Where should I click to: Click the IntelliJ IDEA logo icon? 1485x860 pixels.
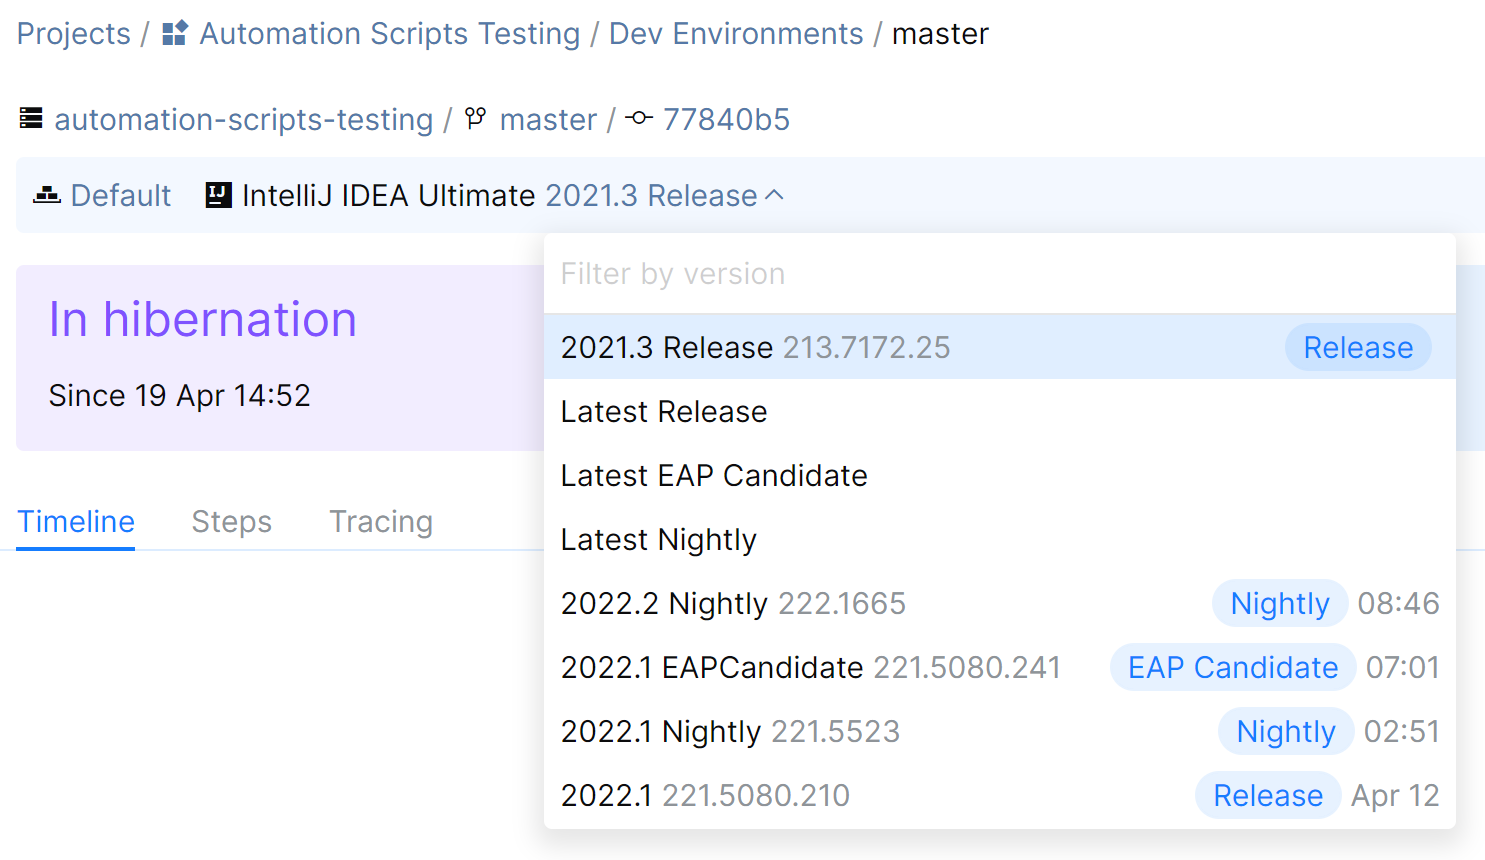tap(219, 195)
